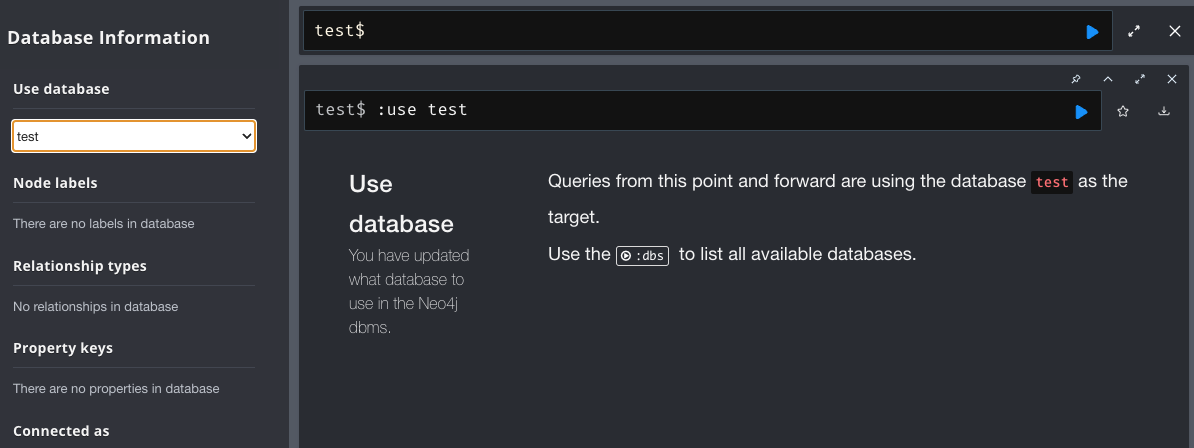Rerun the ':use test' frame command
This screenshot has height=448, width=1194.
point(1081,112)
